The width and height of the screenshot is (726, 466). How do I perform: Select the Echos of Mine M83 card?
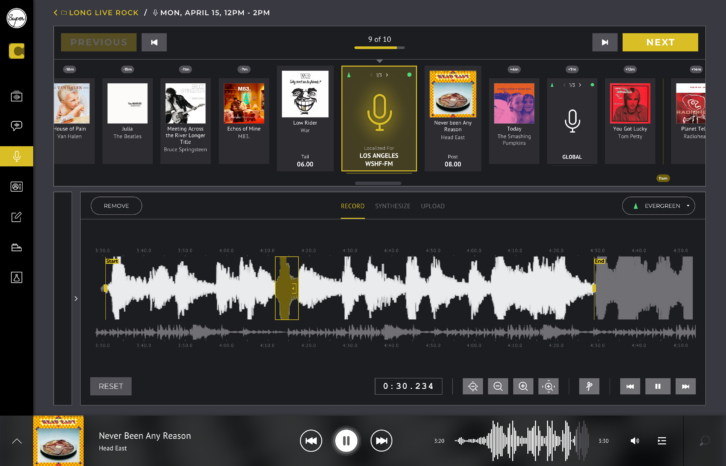[244, 121]
